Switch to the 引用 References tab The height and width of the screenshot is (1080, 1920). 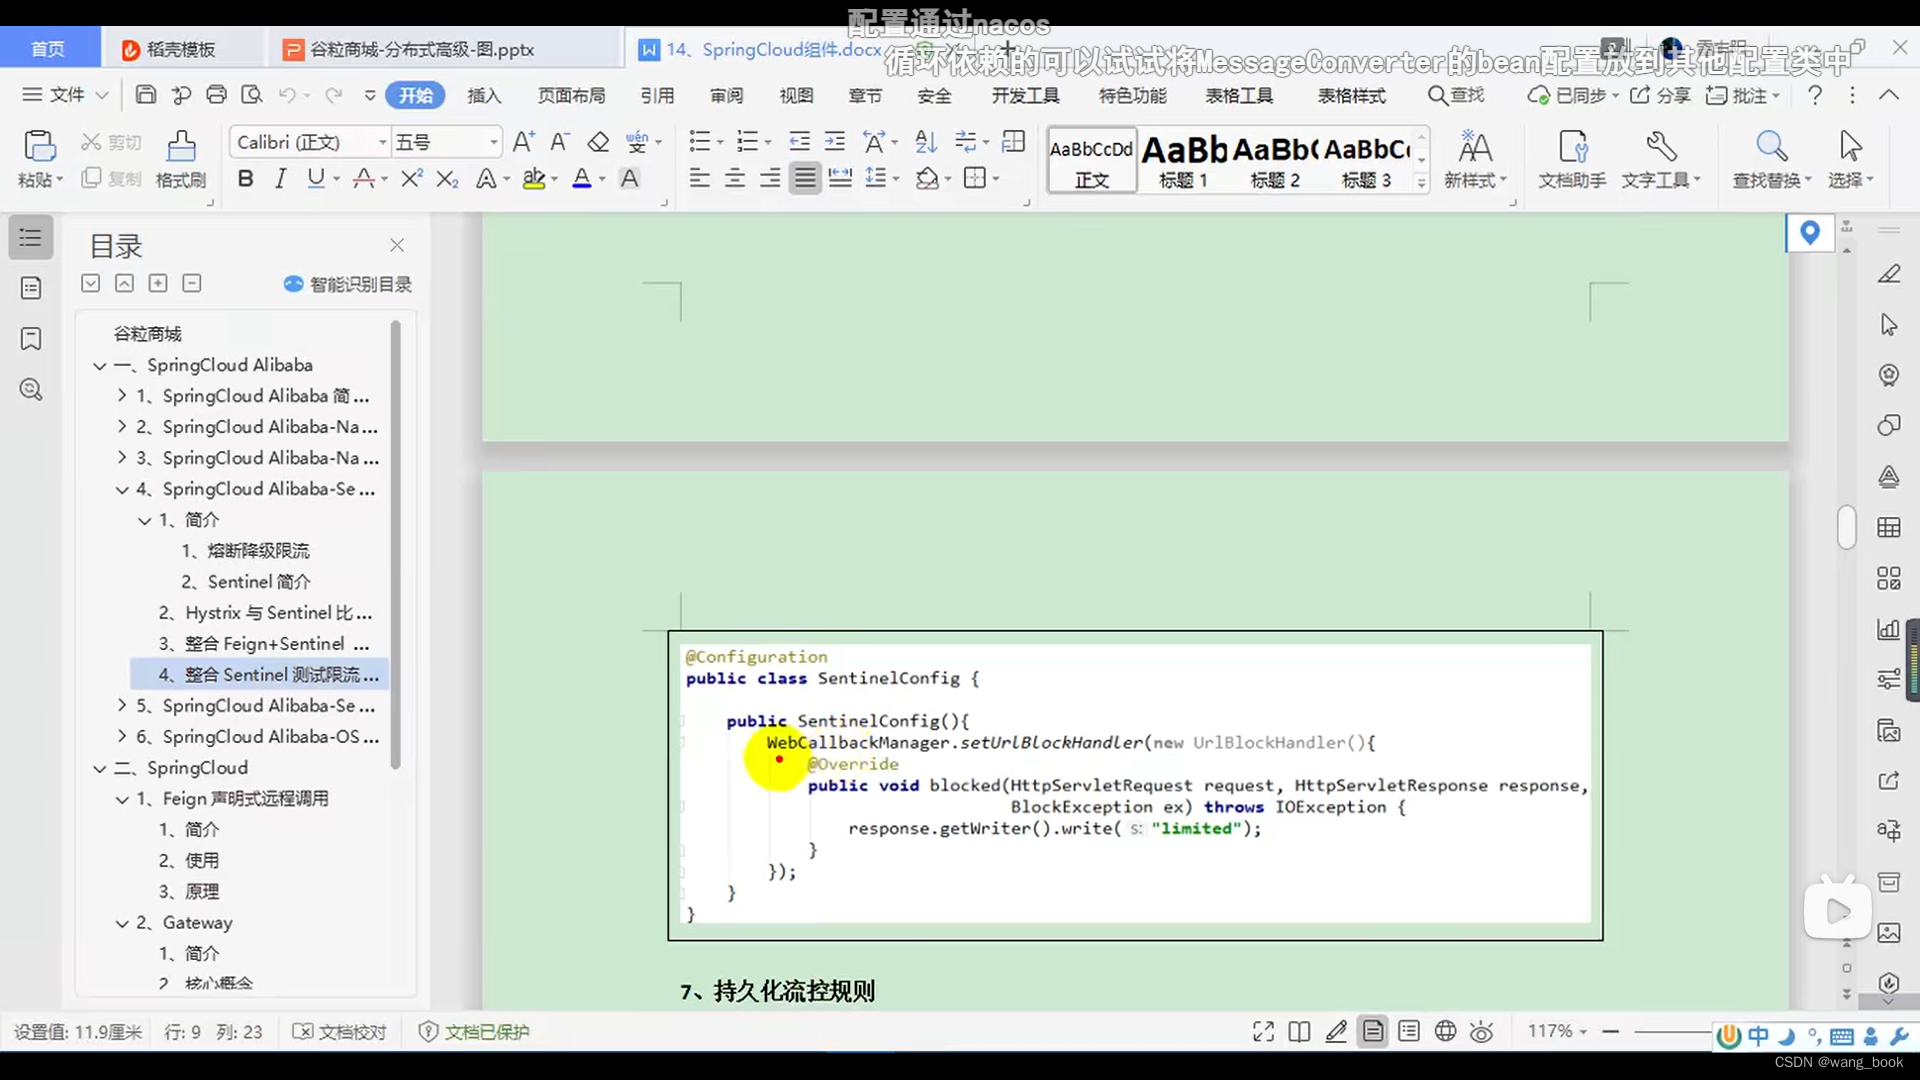point(657,95)
